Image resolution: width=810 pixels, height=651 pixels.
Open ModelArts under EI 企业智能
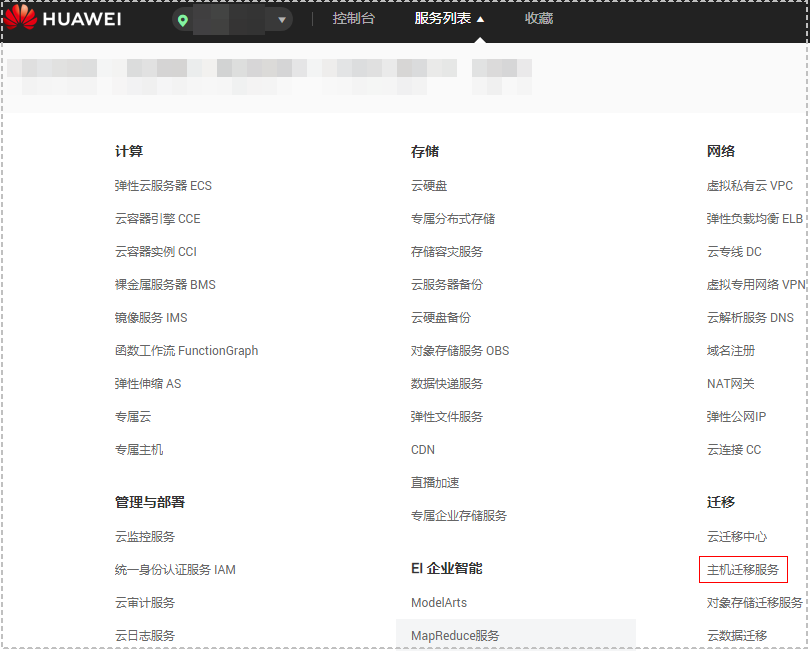click(439, 603)
